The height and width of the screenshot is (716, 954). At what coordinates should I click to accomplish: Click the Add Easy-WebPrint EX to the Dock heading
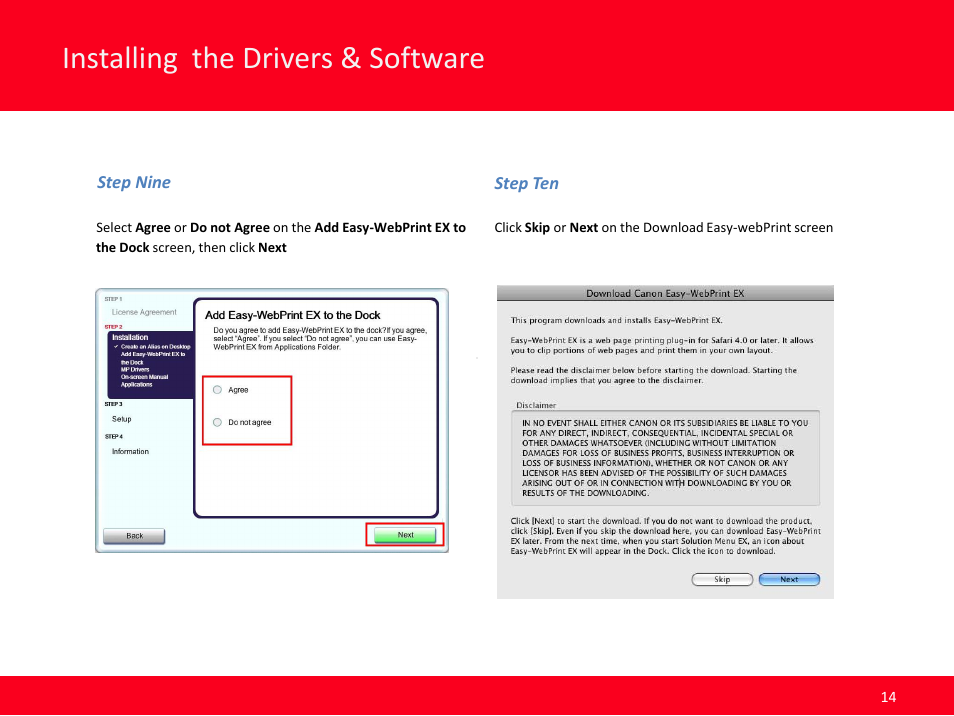pos(293,315)
